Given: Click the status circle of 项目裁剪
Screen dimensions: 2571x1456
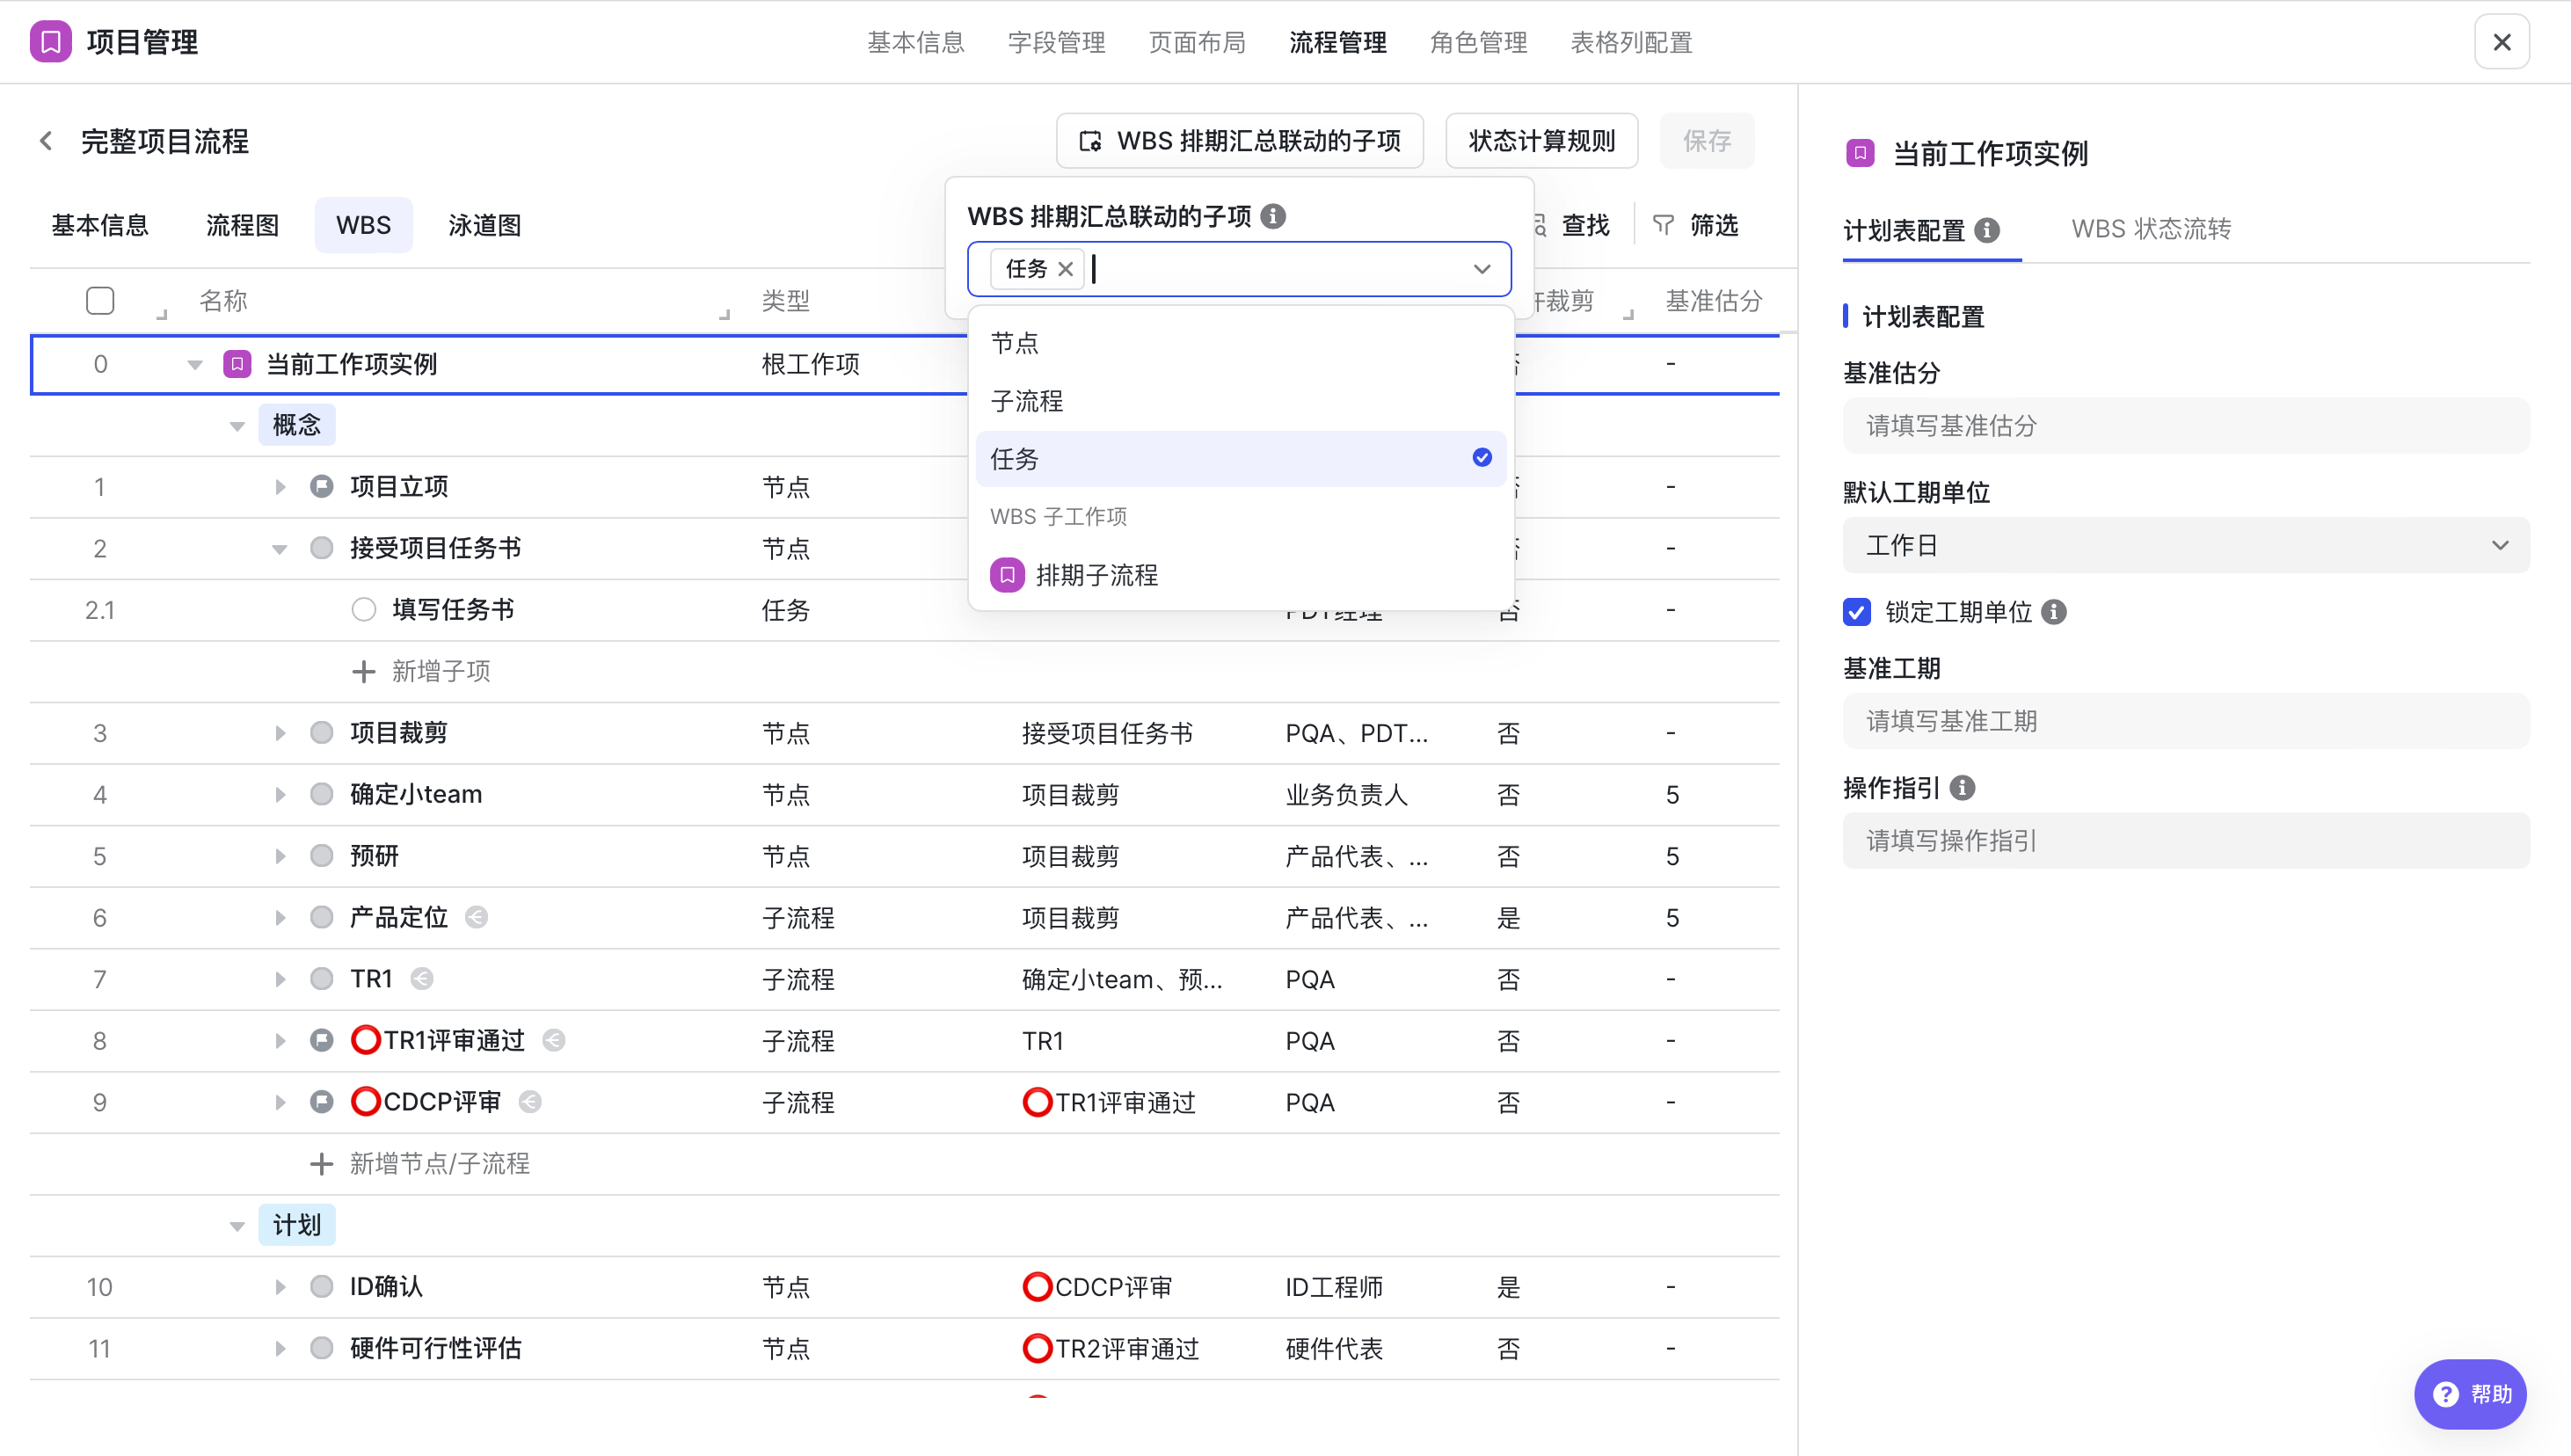Looking at the screenshot, I should [x=321, y=733].
